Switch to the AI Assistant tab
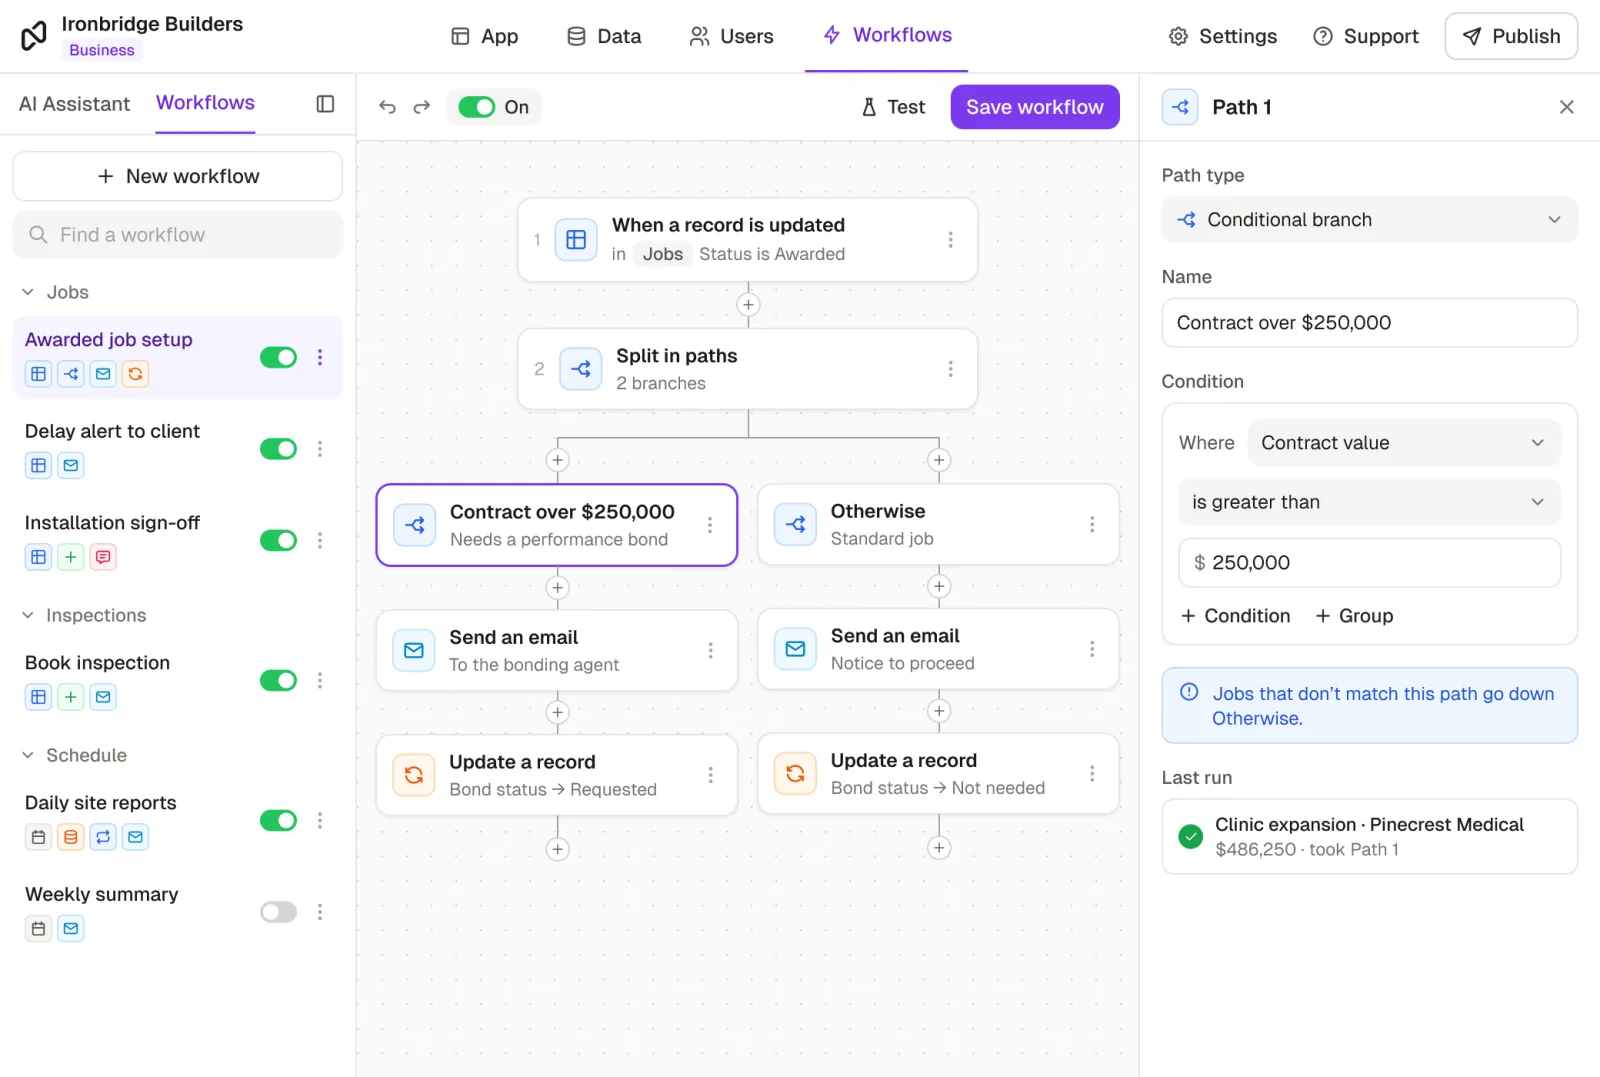 [x=74, y=104]
